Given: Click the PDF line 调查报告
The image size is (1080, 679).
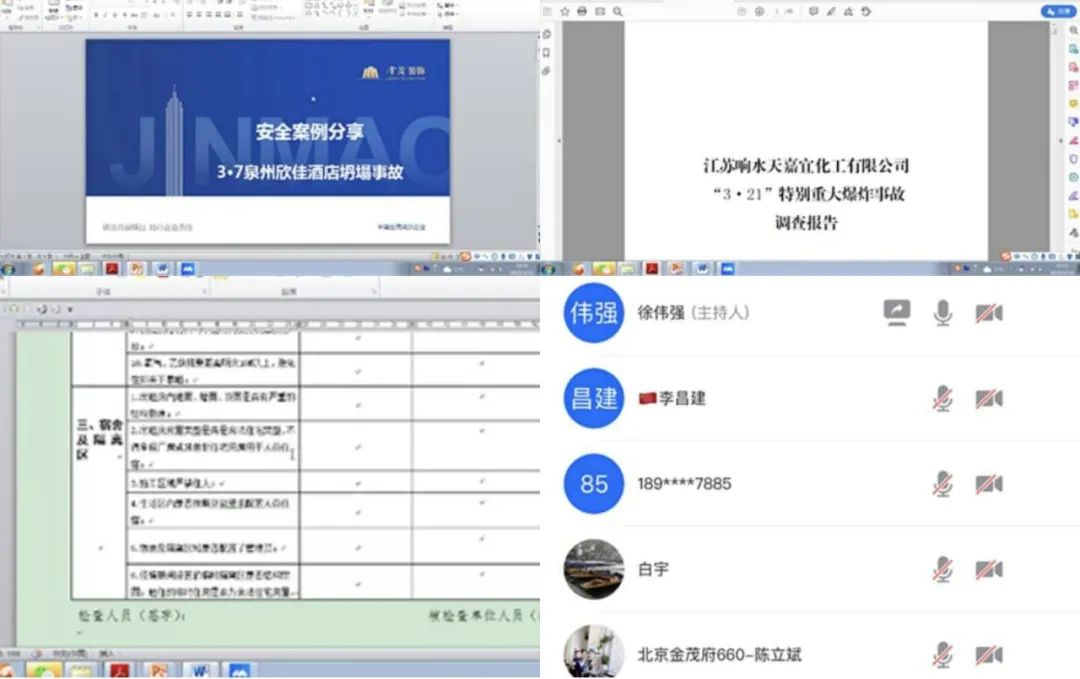Looking at the screenshot, I should coord(806,222).
